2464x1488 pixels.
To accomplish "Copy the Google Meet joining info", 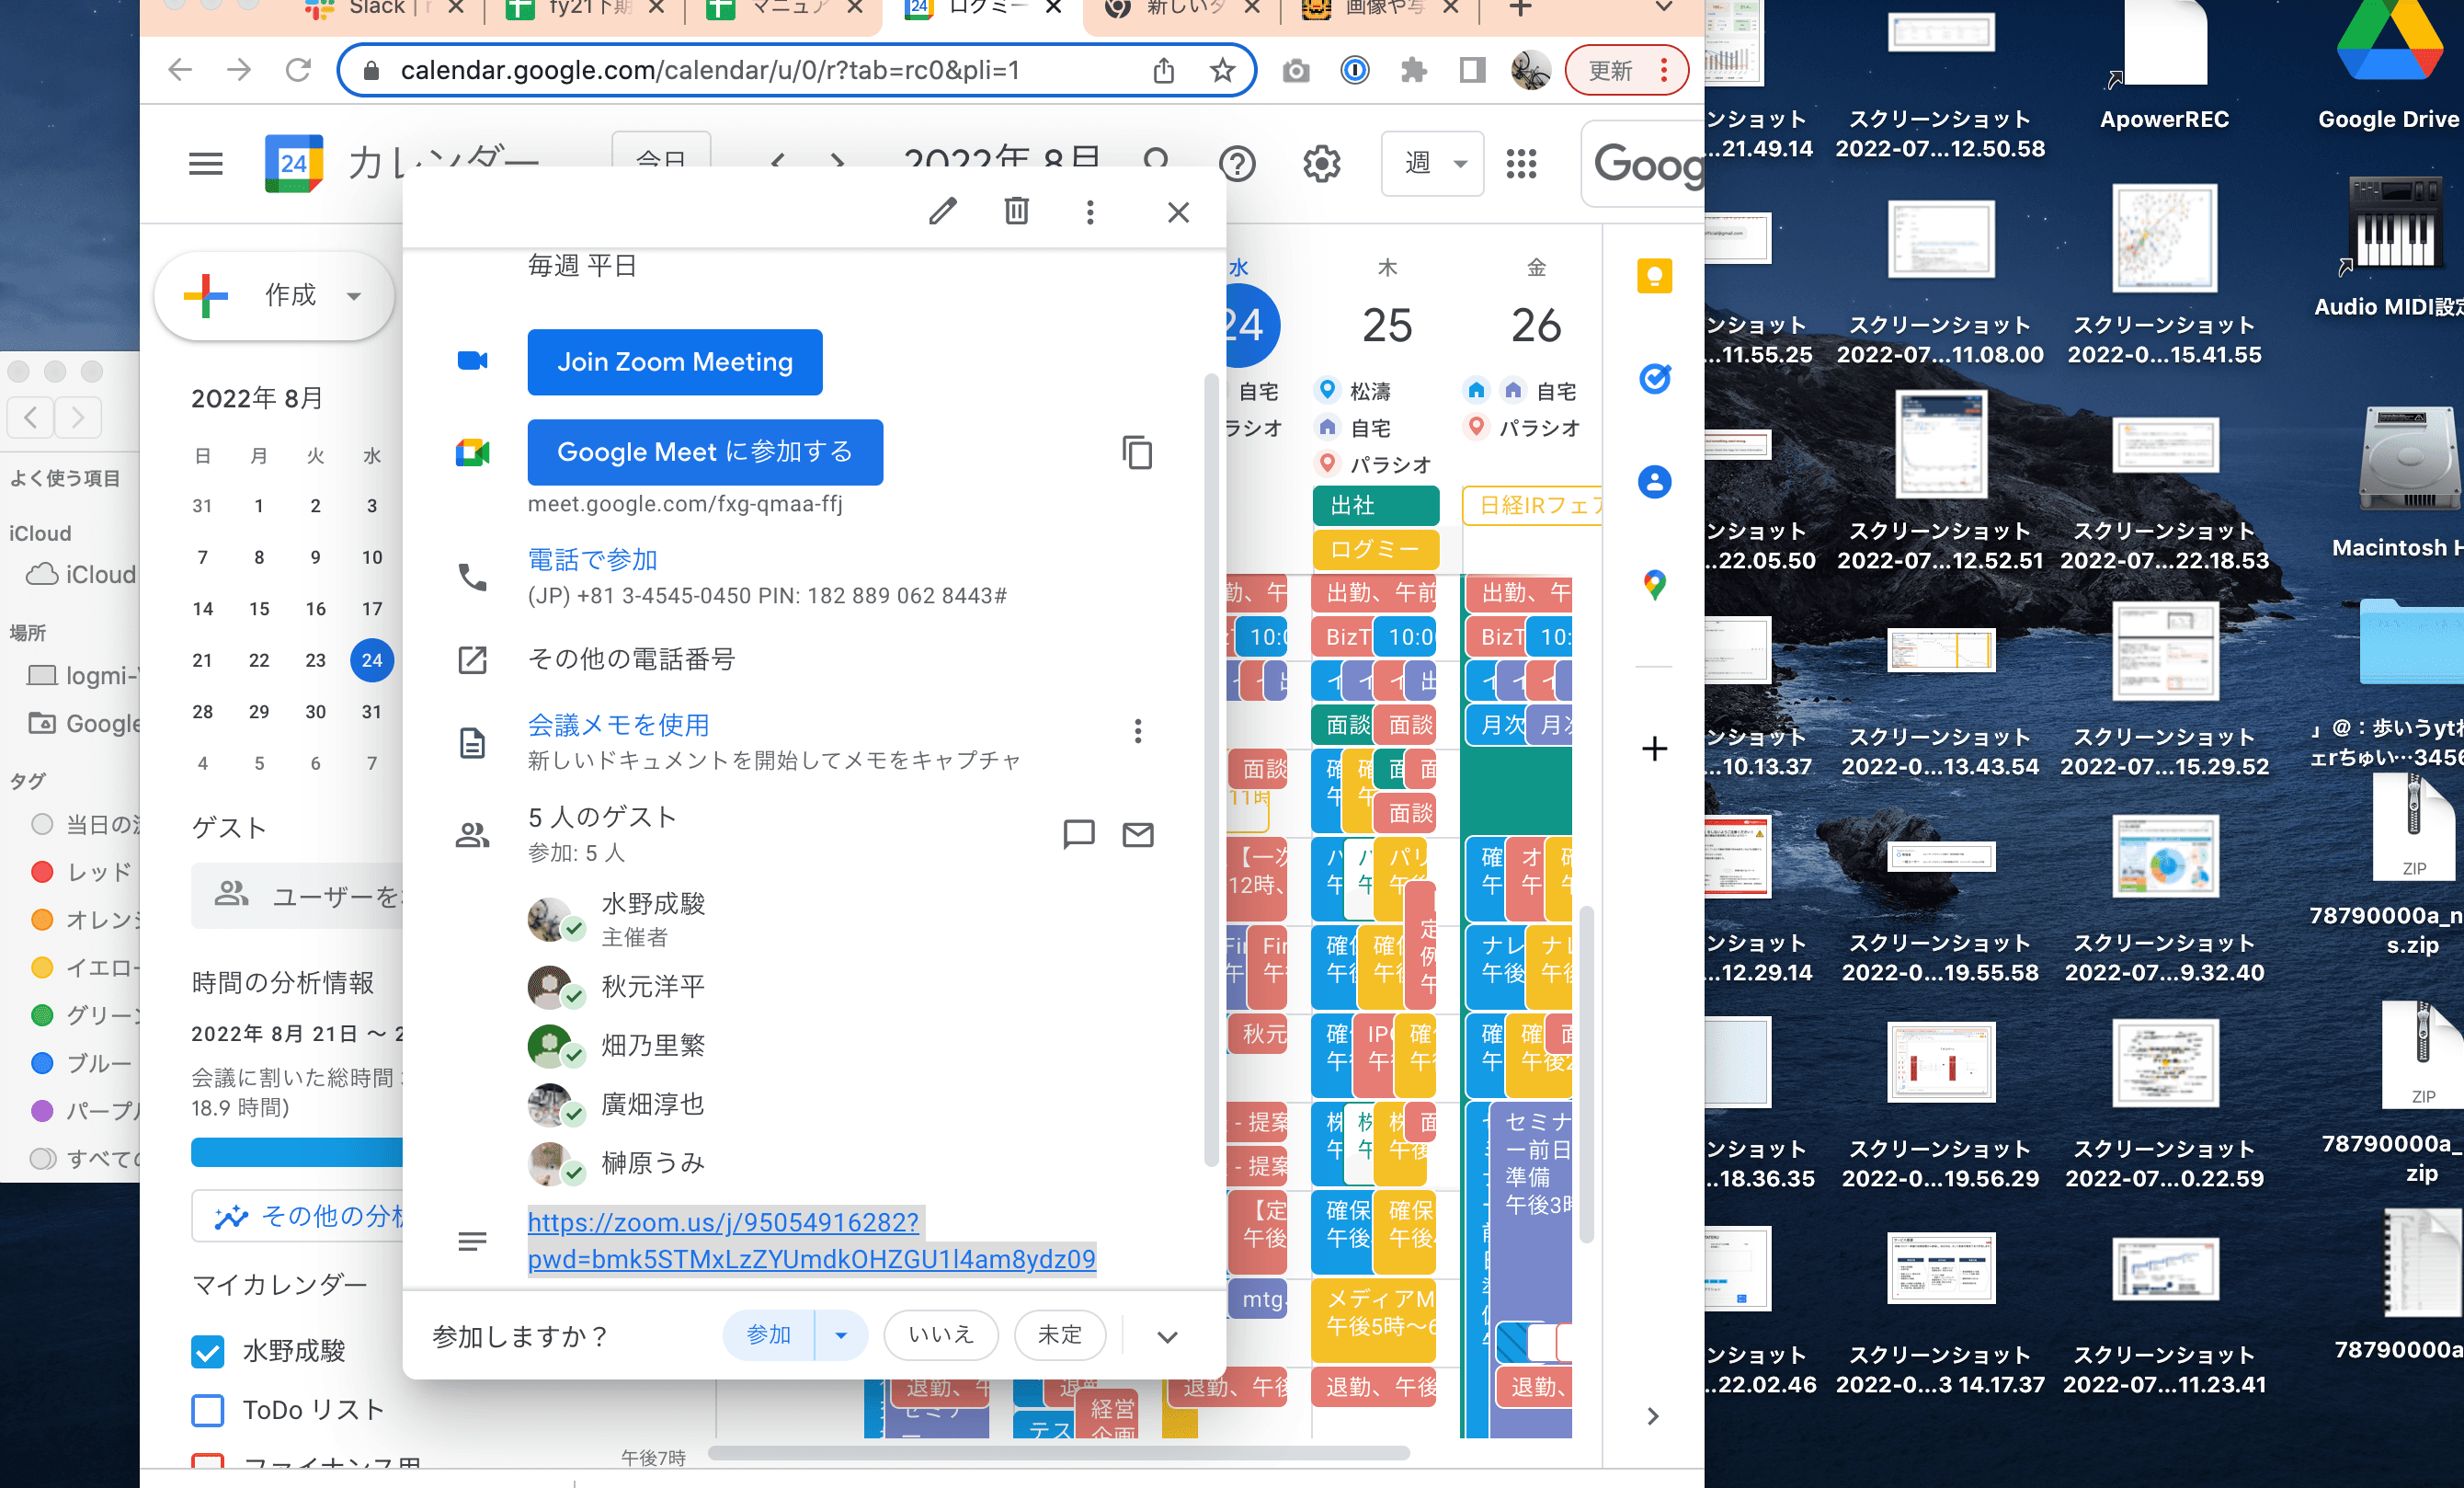I will [1137, 453].
